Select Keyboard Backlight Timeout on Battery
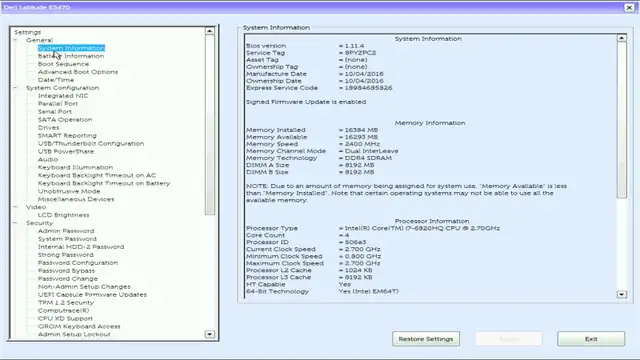The image size is (640, 360). click(104, 183)
